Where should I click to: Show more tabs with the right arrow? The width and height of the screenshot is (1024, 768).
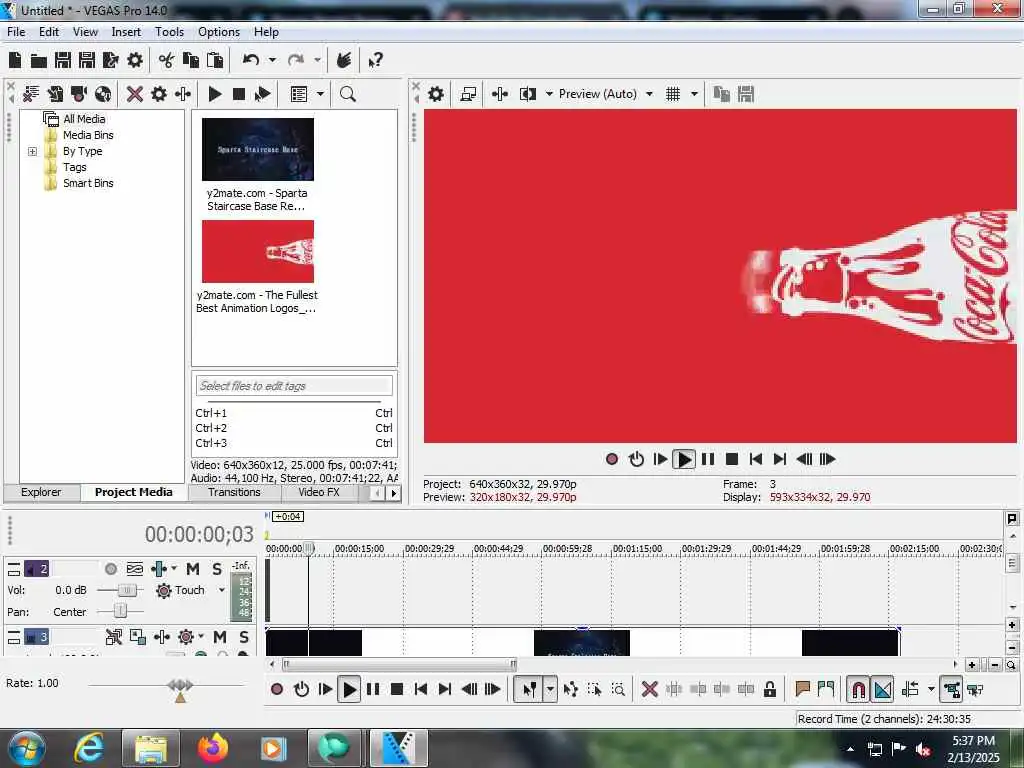[393, 494]
